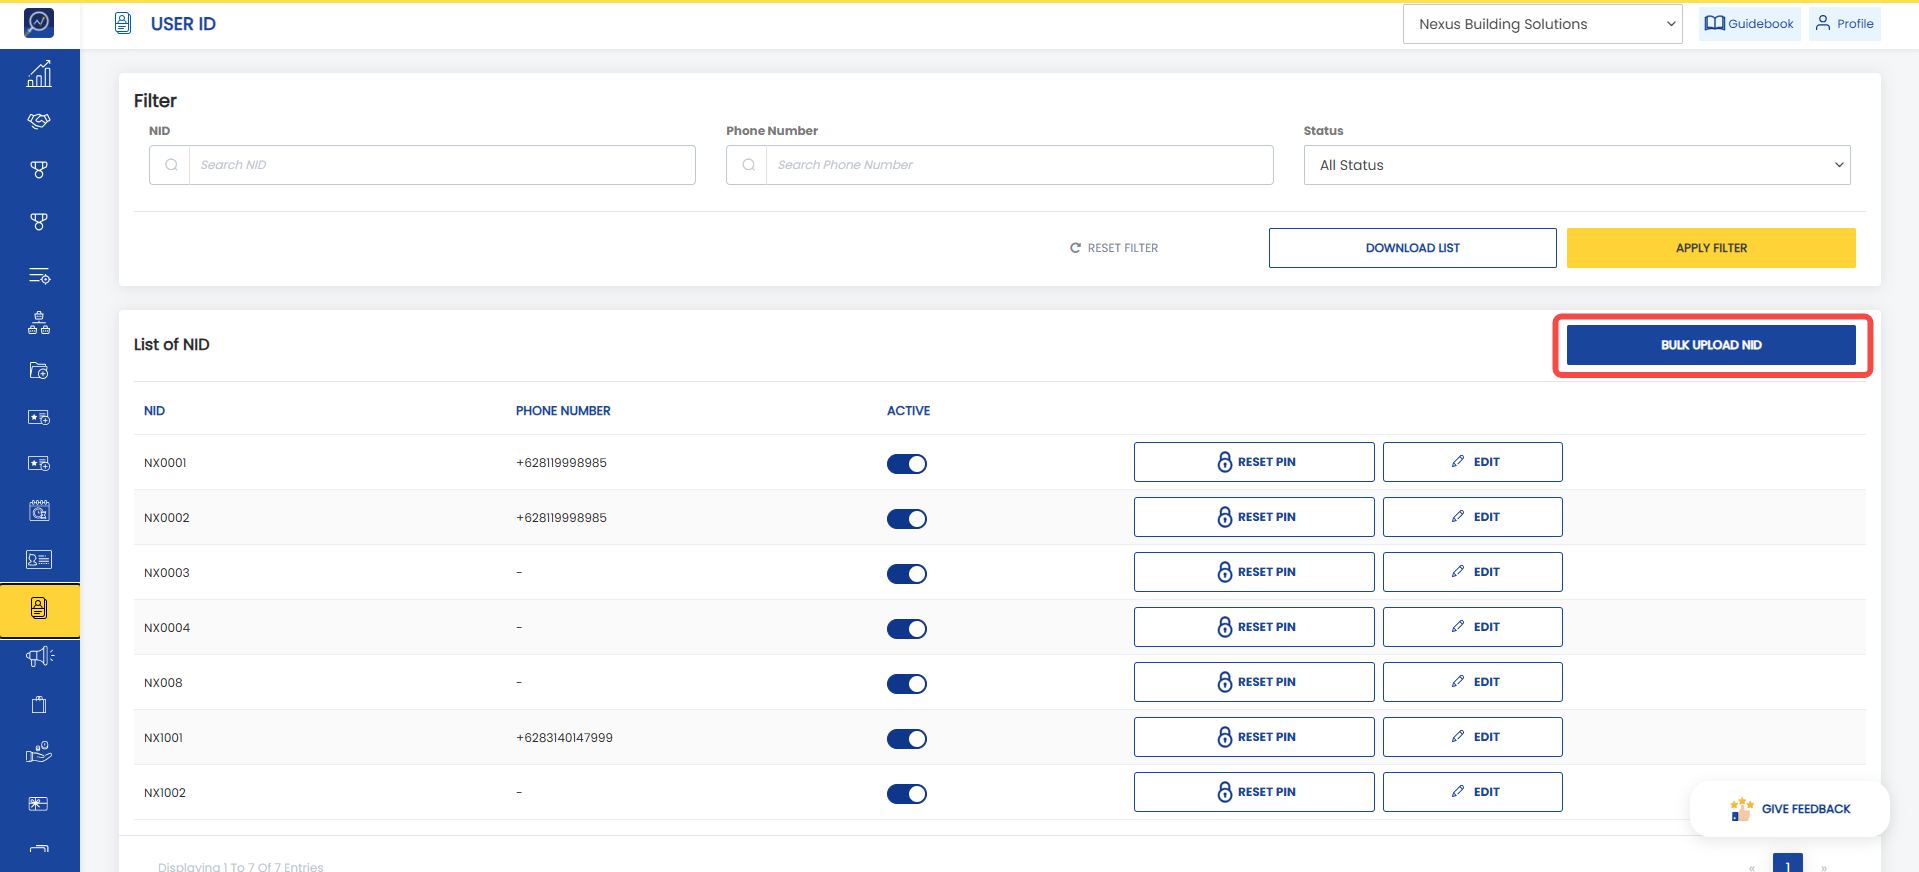Screen dimensions: 1919x872
Task: Click the Apply Filter button
Action: point(1711,248)
